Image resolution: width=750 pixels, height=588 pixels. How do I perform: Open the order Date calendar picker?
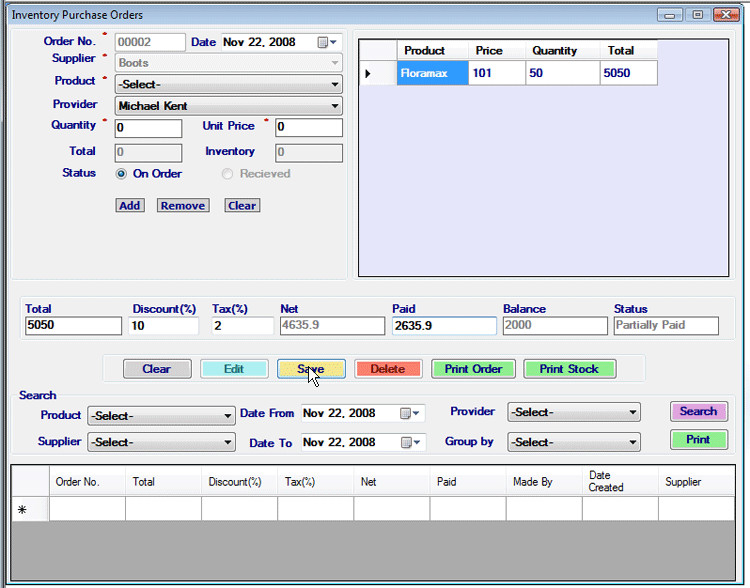(327, 42)
